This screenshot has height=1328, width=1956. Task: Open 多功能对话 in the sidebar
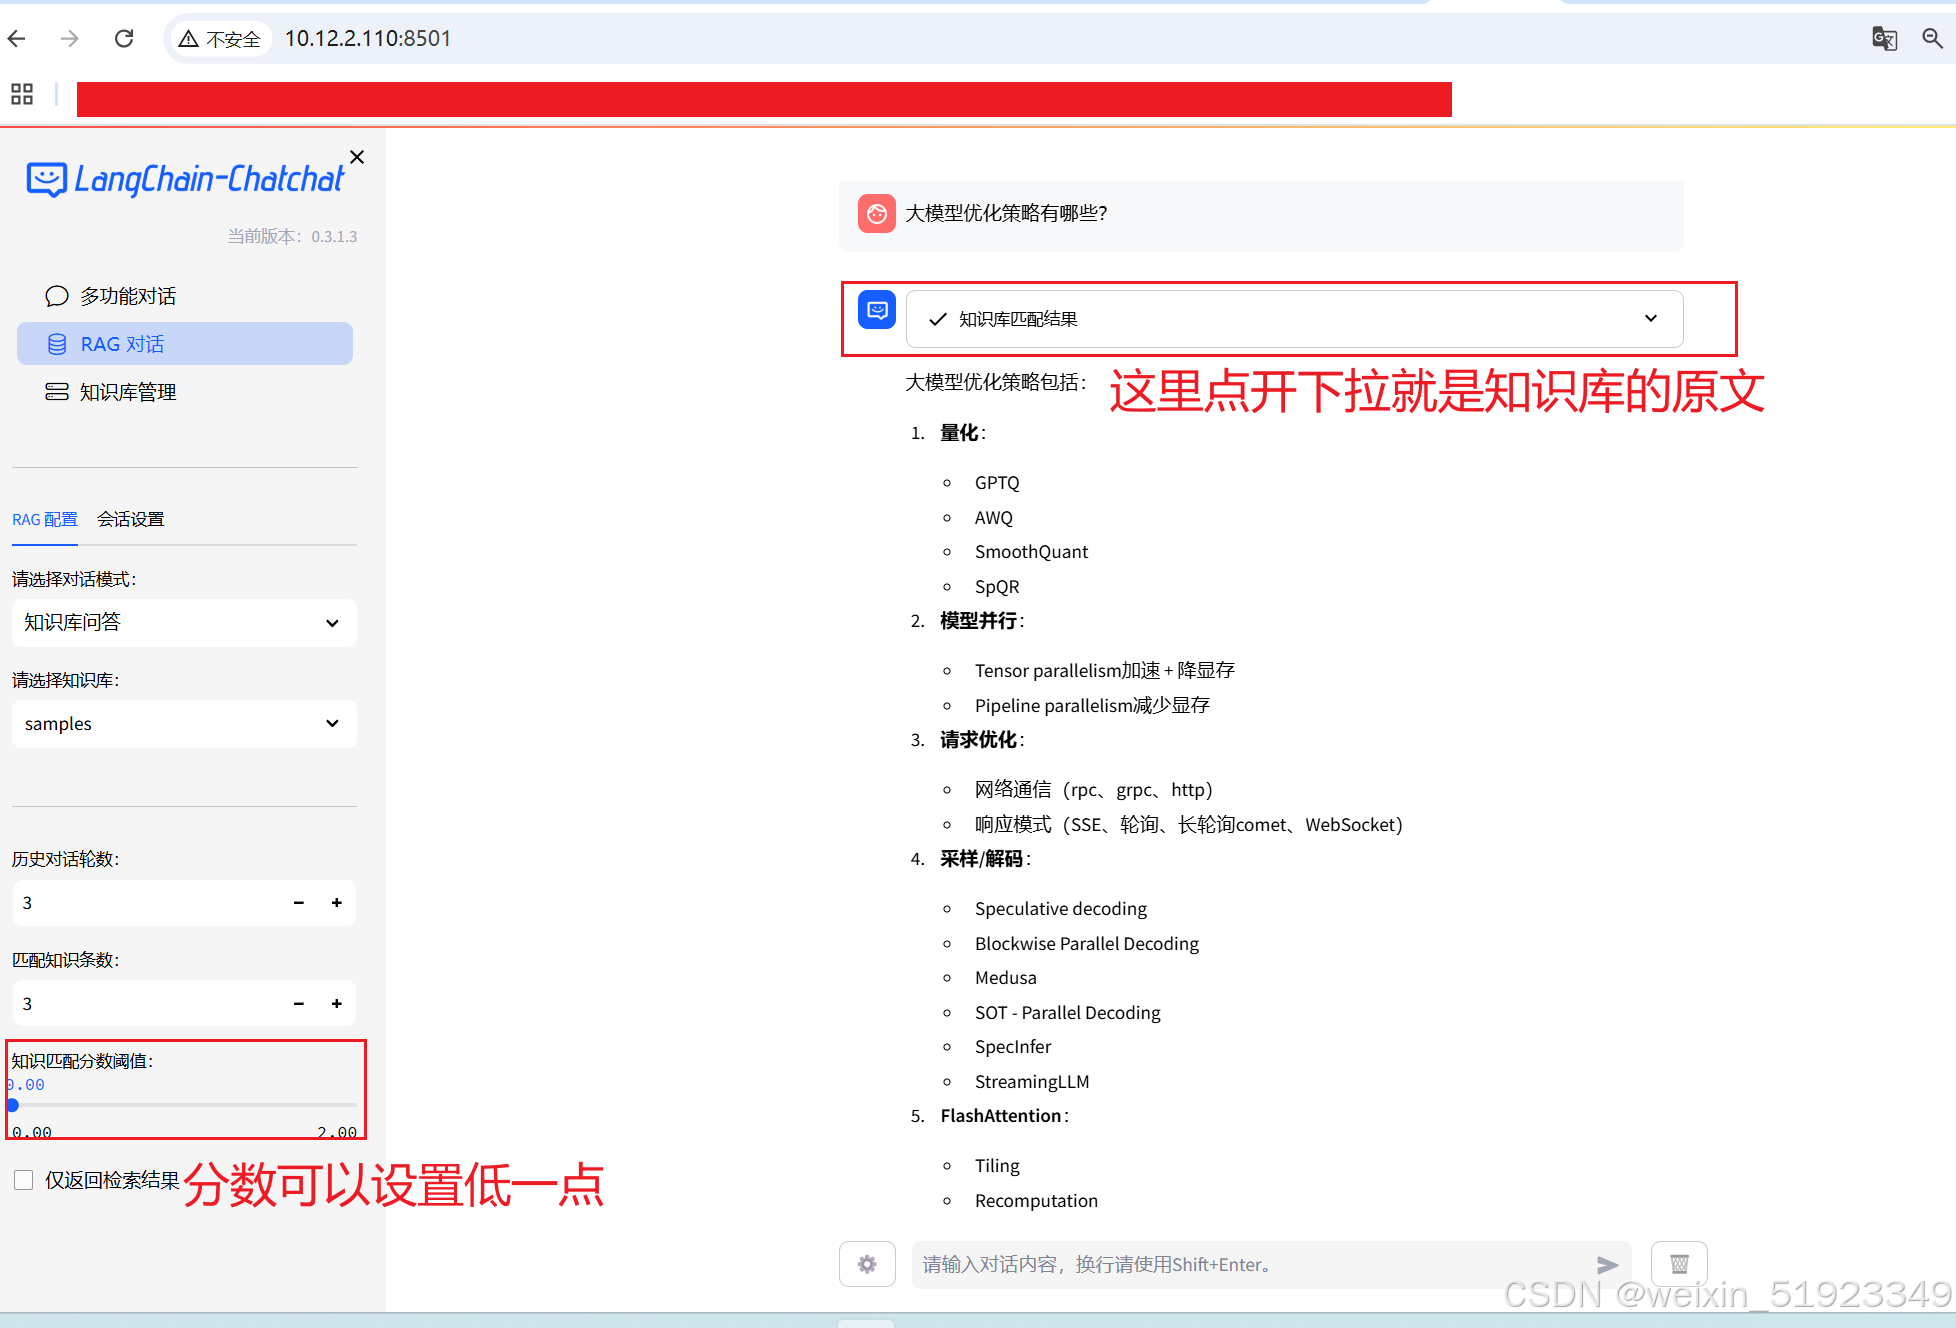tap(127, 296)
